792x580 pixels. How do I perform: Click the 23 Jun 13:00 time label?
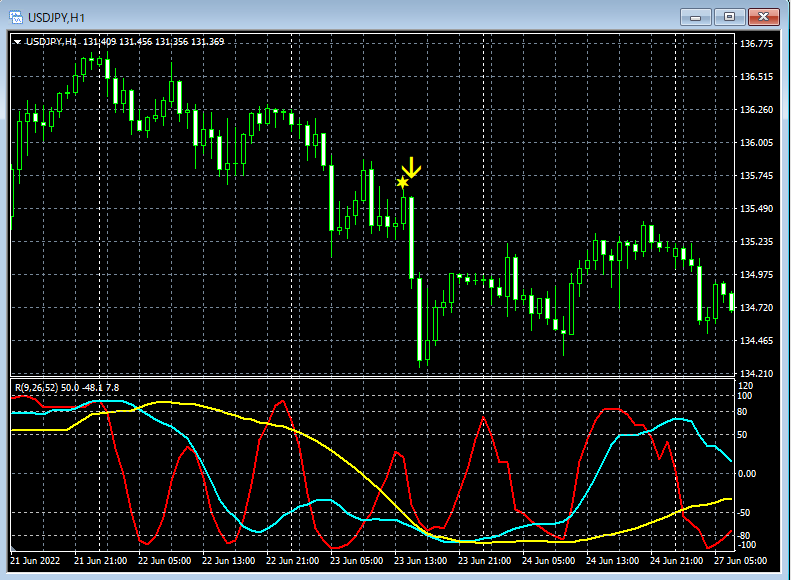[x=420, y=561]
